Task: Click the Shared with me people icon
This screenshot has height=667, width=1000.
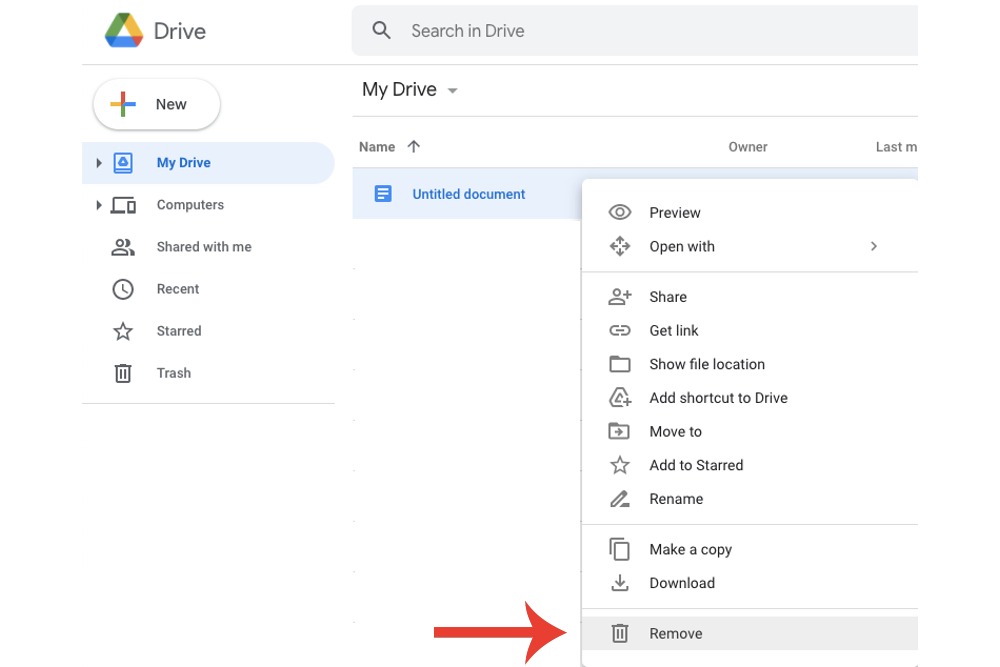Action: [123, 247]
